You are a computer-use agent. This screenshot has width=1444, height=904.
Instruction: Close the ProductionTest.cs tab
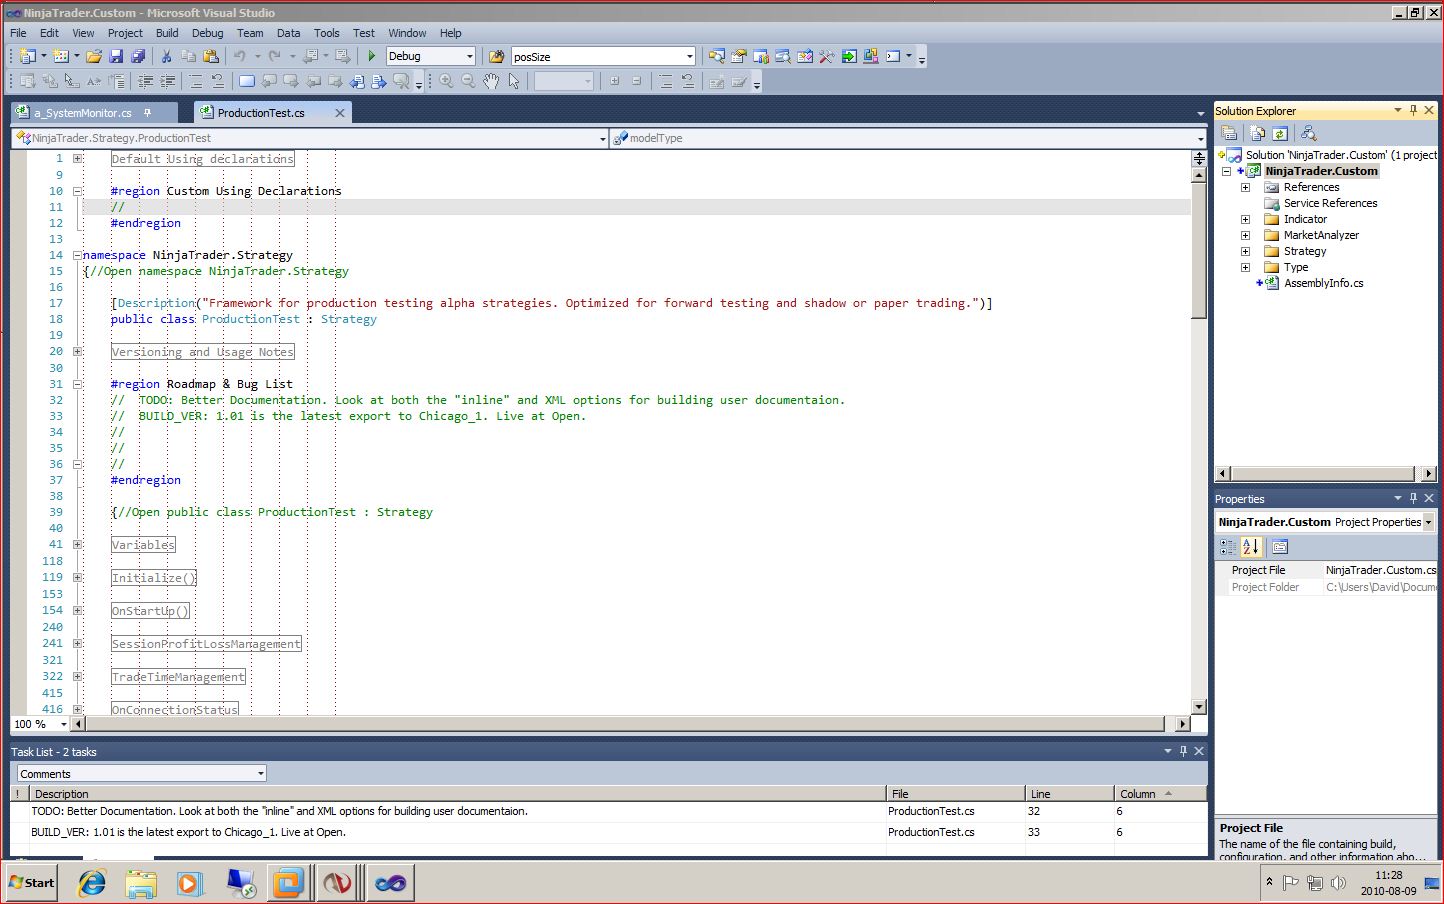(x=340, y=113)
